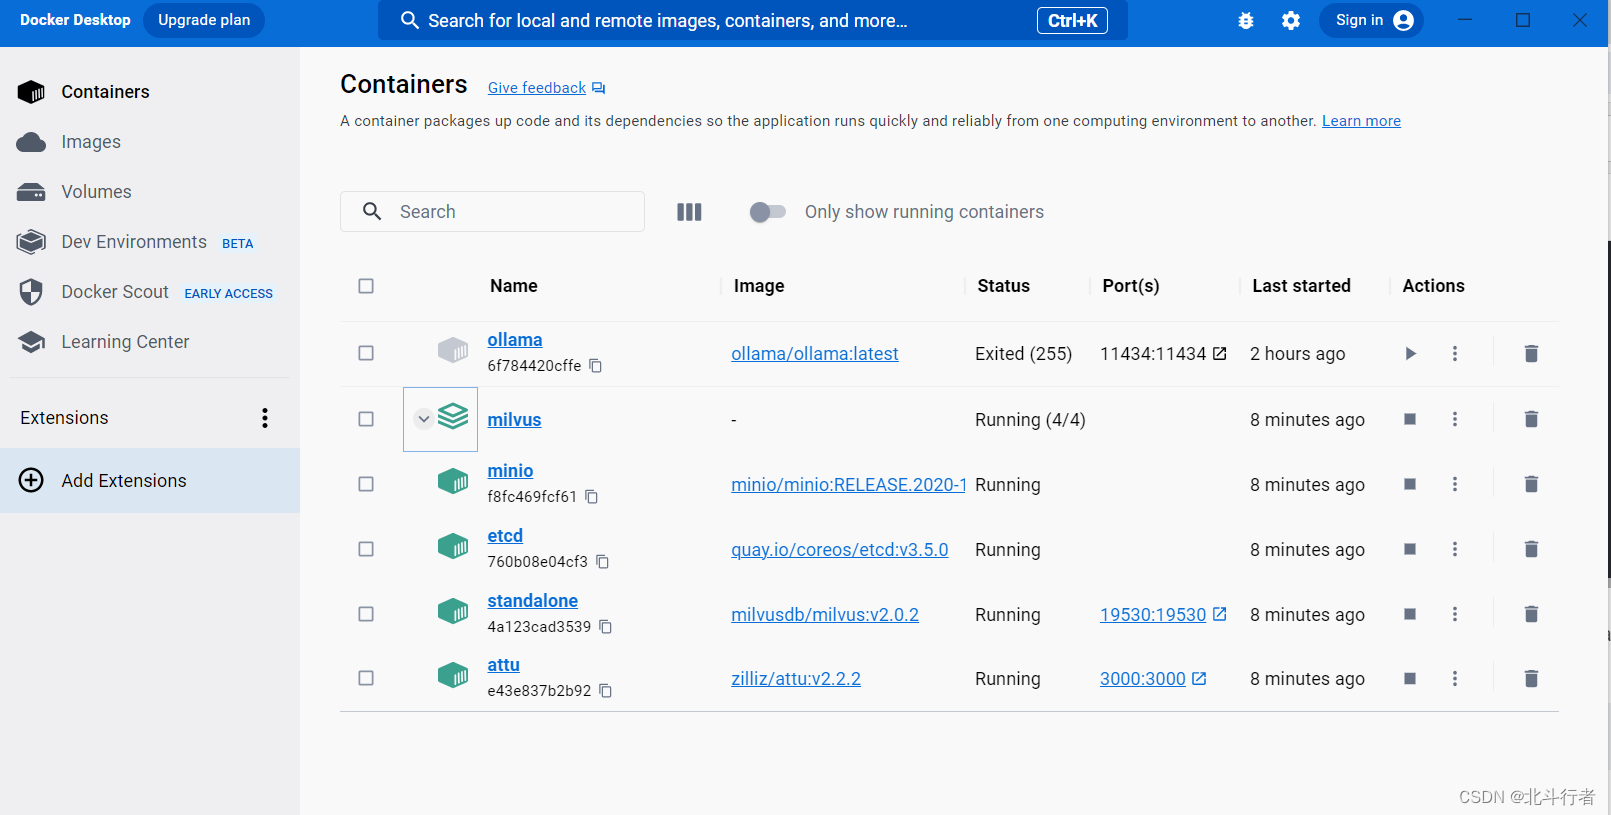This screenshot has height=815, width=1611.
Task: Click the Extensions three-dot menu
Action: pos(265,418)
